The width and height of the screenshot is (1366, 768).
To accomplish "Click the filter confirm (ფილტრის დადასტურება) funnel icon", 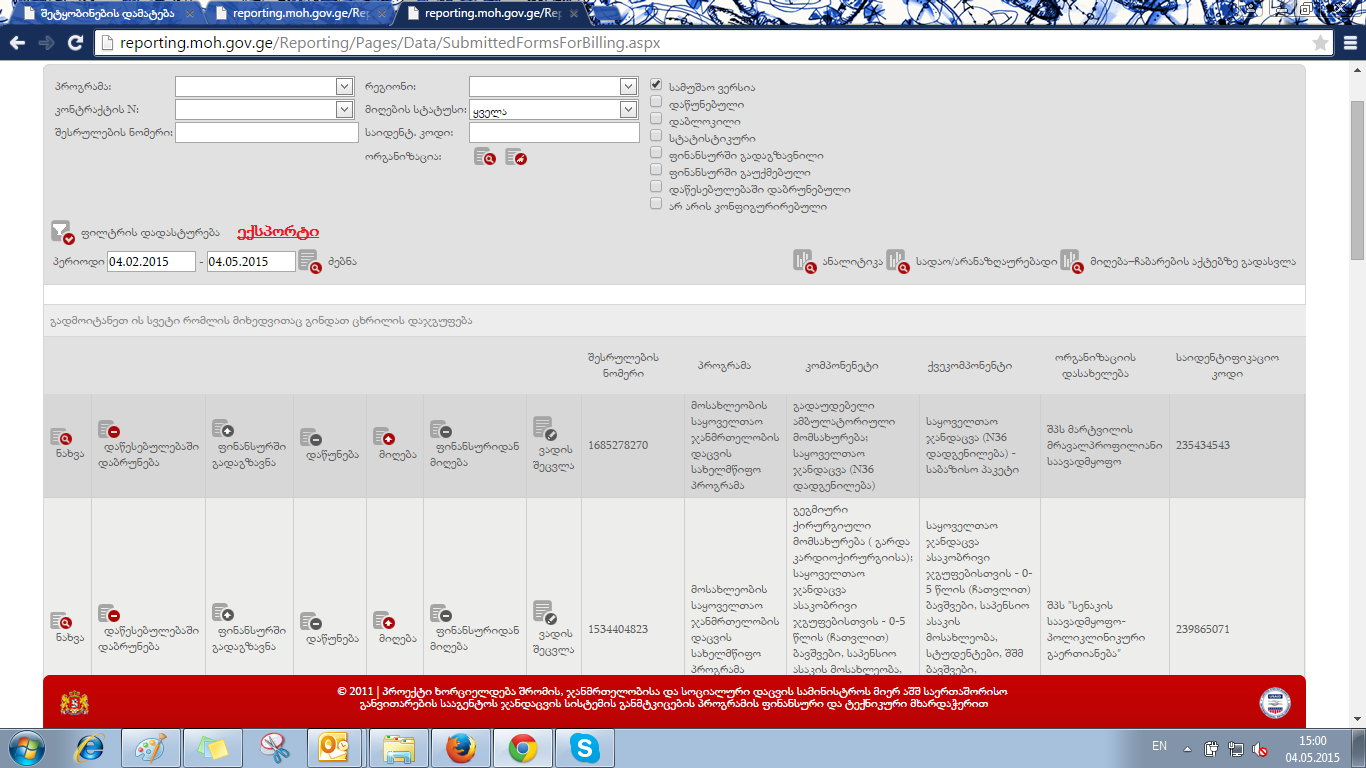I will coord(62,232).
